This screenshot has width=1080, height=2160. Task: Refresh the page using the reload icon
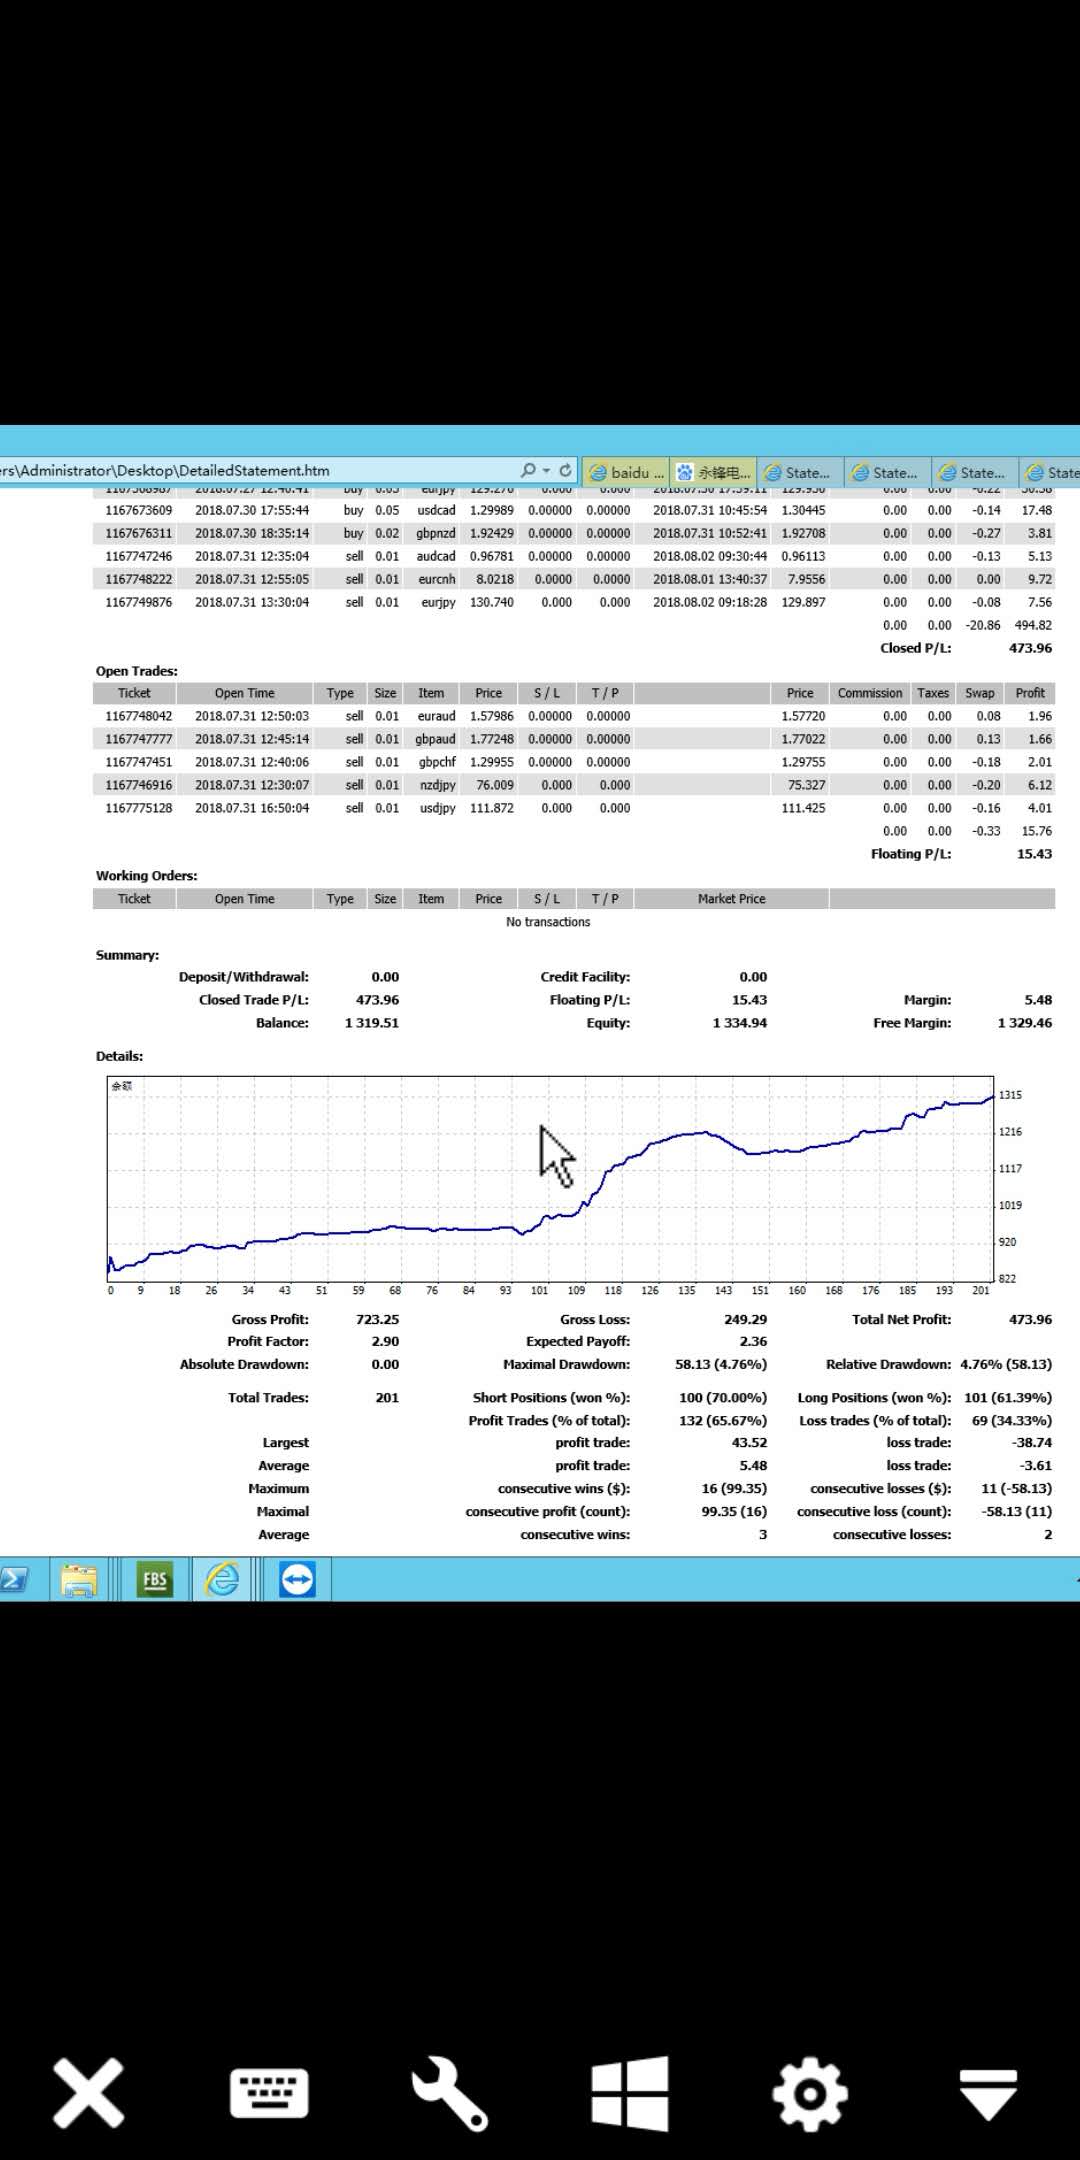(x=566, y=470)
